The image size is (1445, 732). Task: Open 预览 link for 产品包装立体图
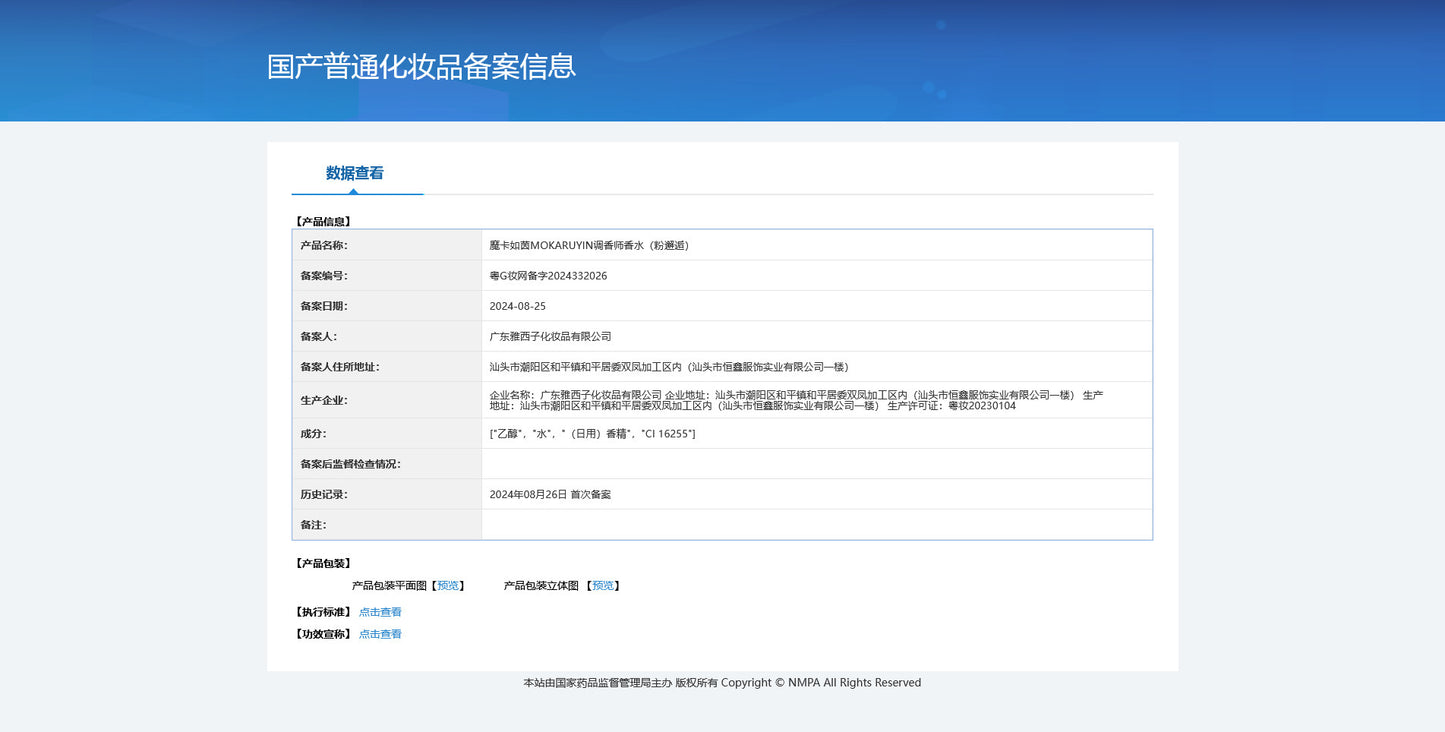tap(603, 586)
